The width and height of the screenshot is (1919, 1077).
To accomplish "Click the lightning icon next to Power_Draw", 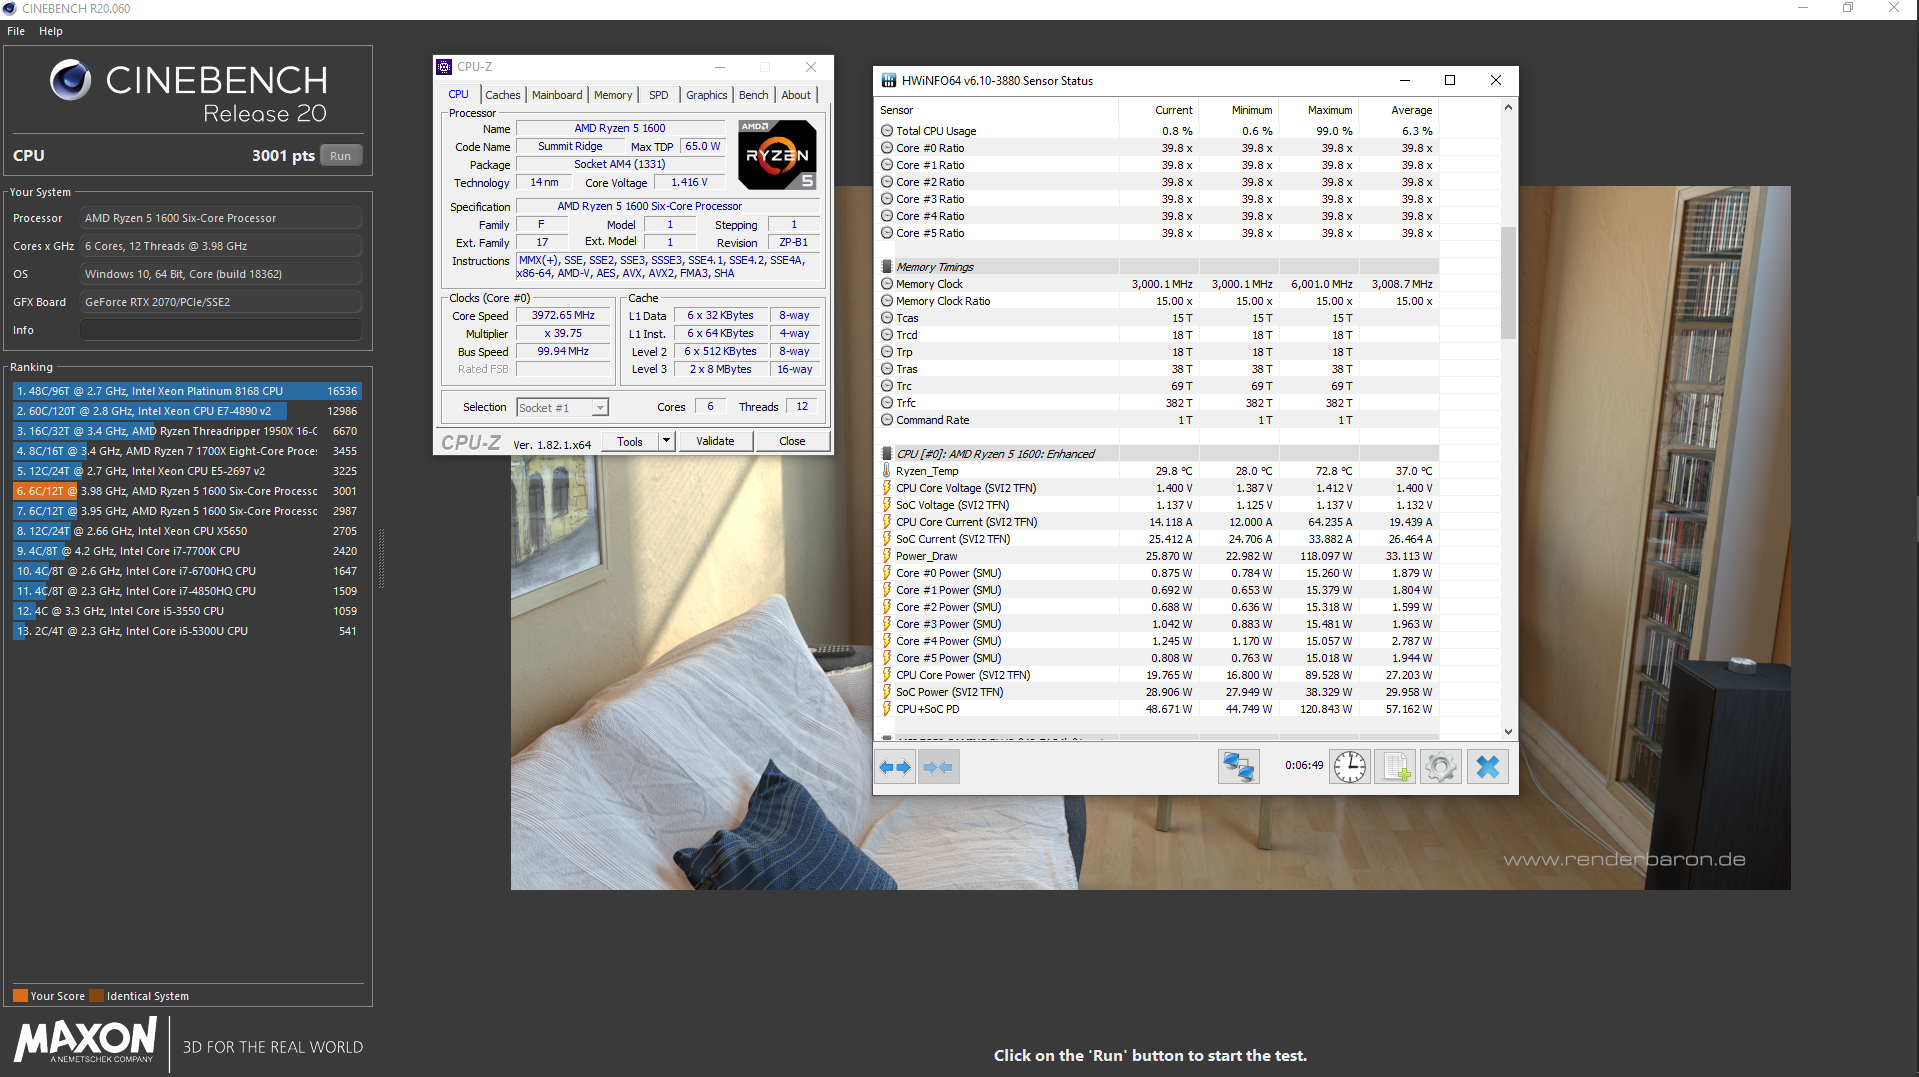I will (x=887, y=556).
